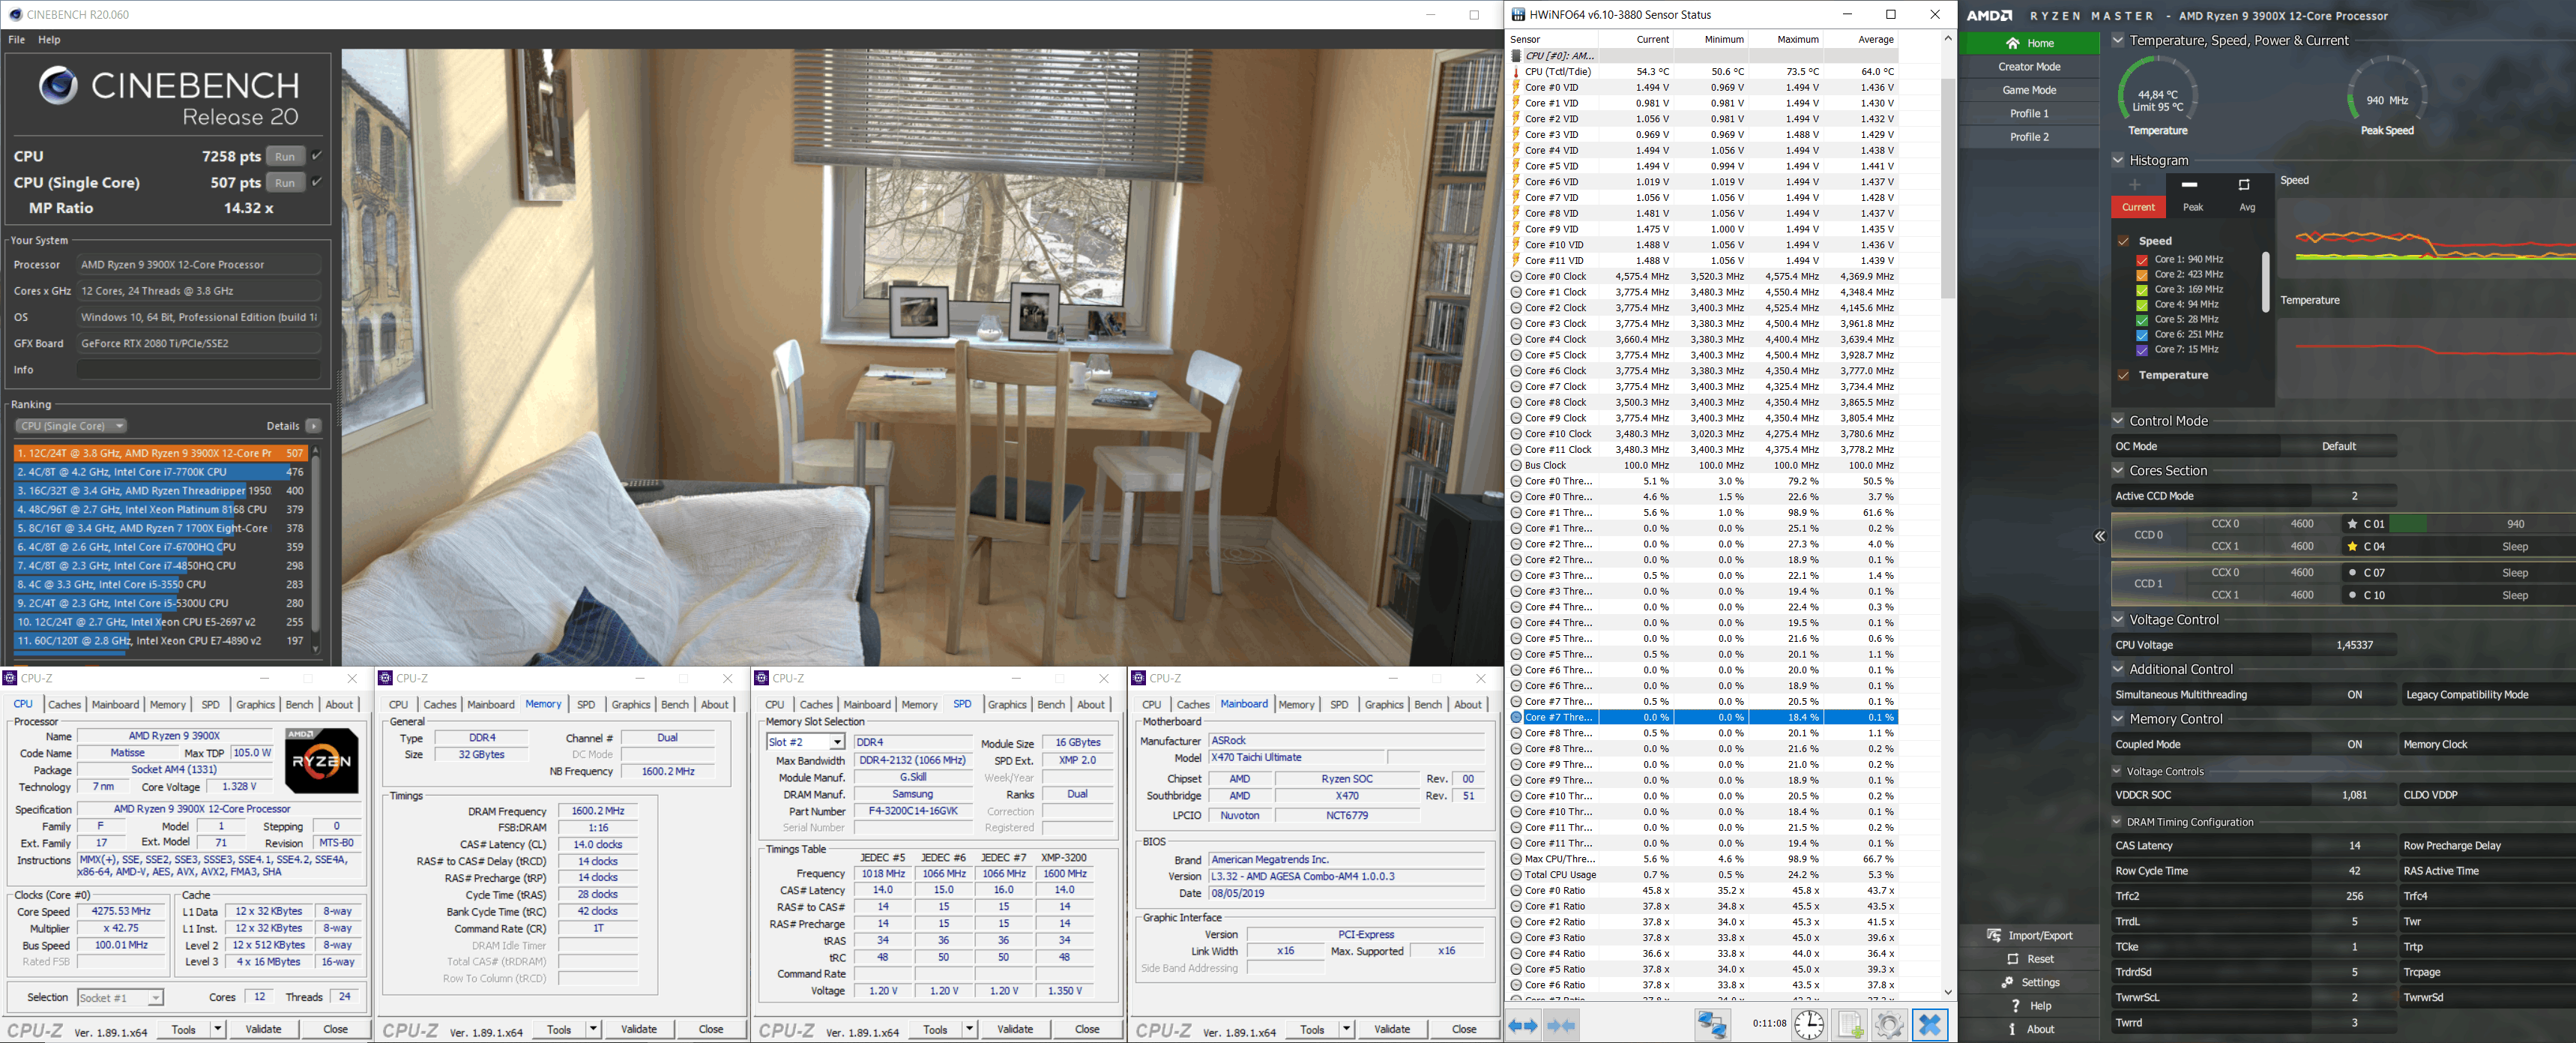This screenshot has width=2576, height=1043.
Task: Select Creator Mode in Ryzen Master
Action: click(x=2029, y=67)
